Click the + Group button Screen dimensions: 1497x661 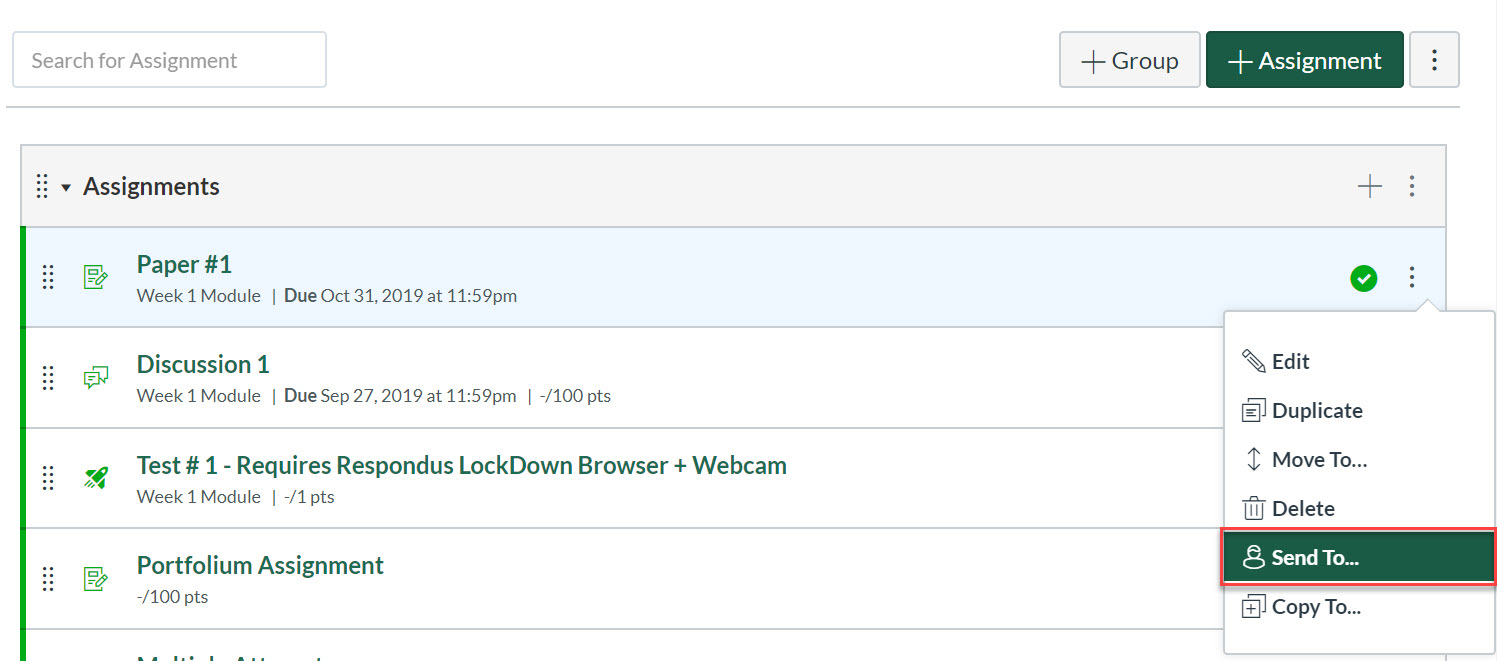pyautogui.click(x=1129, y=60)
